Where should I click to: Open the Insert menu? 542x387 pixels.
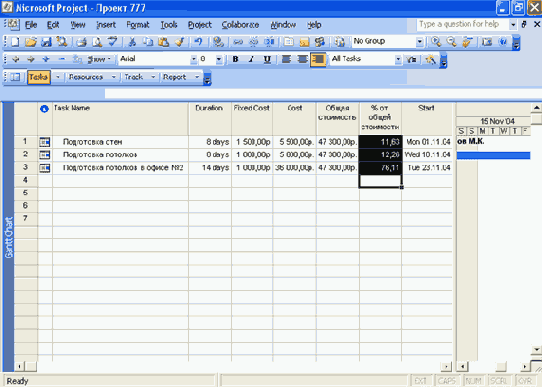pos(106,25)
